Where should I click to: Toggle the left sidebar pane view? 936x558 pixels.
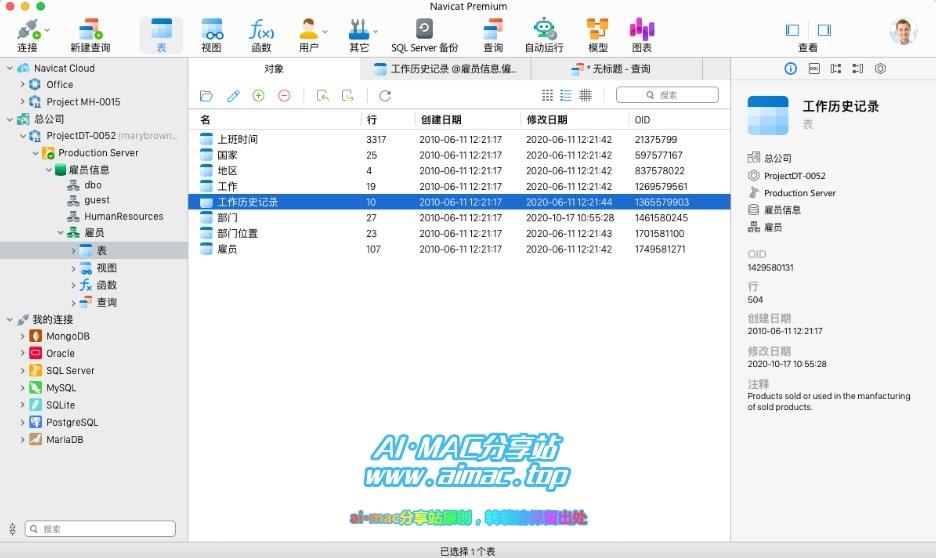(792, 30)
